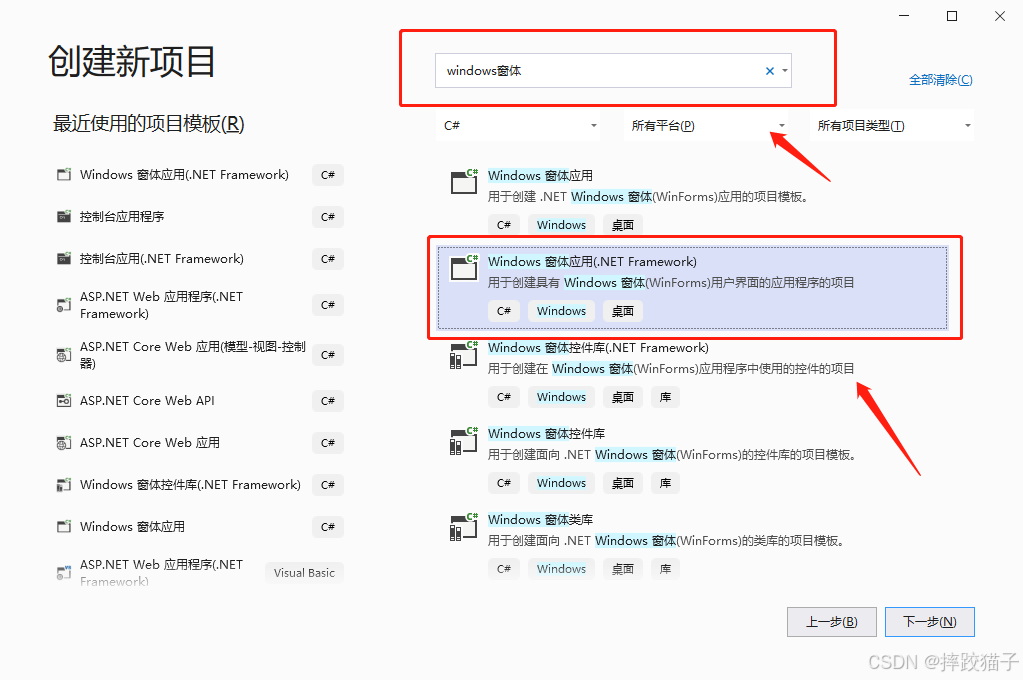
Task: Click the Windows tag under Windows 窗体控件库
Action: [x=561, y=483]
